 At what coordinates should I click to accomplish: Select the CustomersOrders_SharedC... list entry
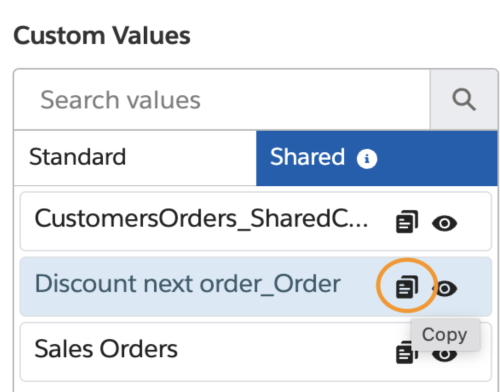(256, 221)
